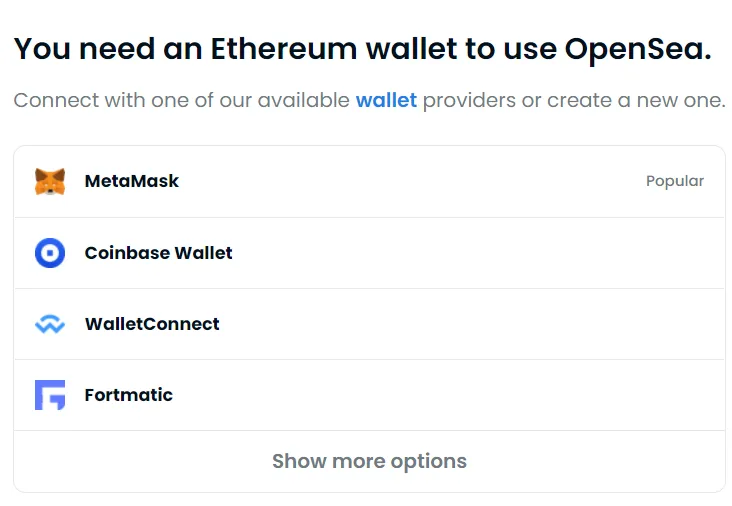The image size is (732, 506).
Task: Click the Popular badge on MetaMask row
Action: tap(675, 182)
